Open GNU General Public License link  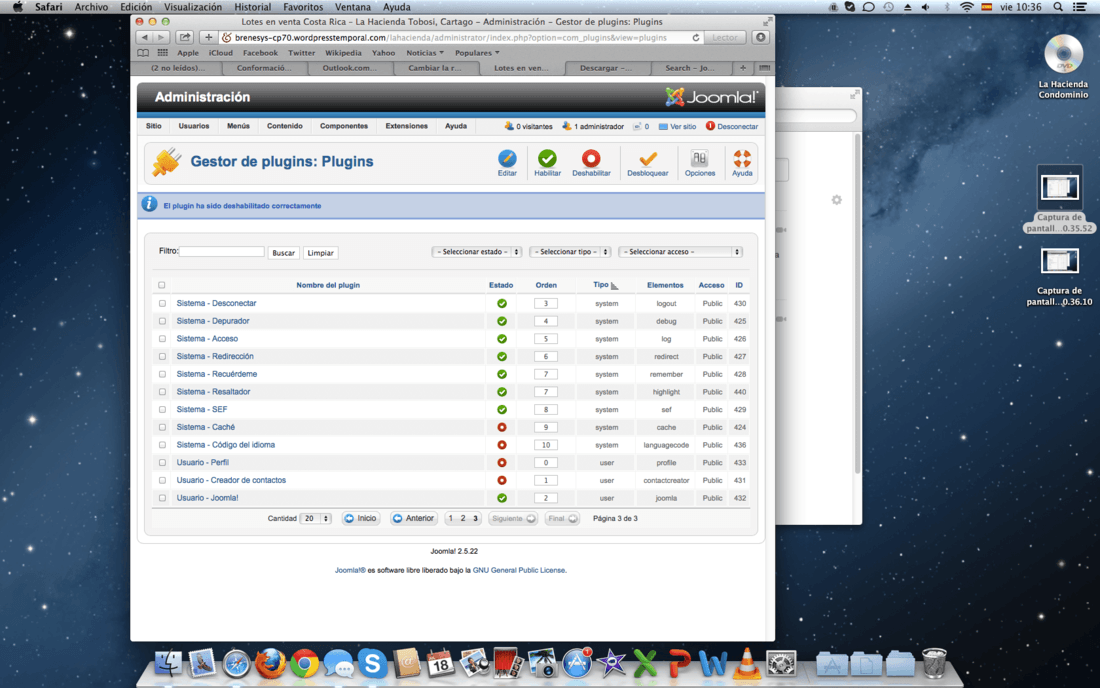point(519,570)
